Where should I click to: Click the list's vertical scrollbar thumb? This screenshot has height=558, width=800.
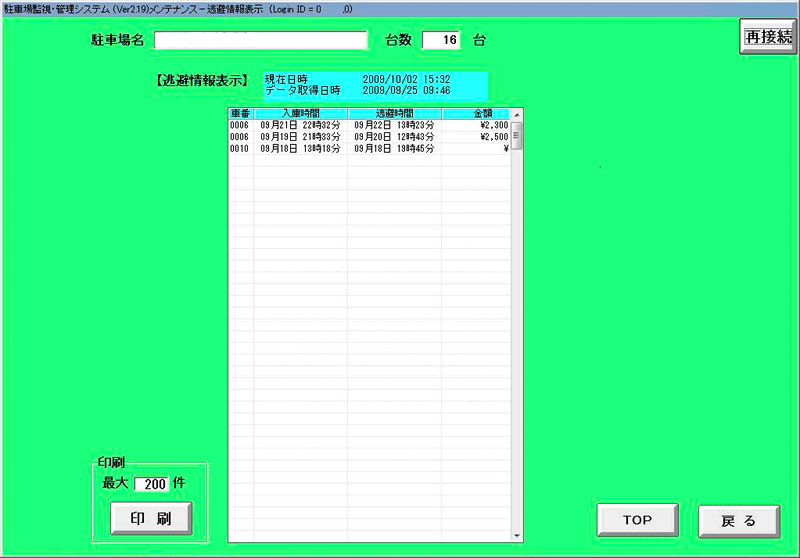coord(517,135)
